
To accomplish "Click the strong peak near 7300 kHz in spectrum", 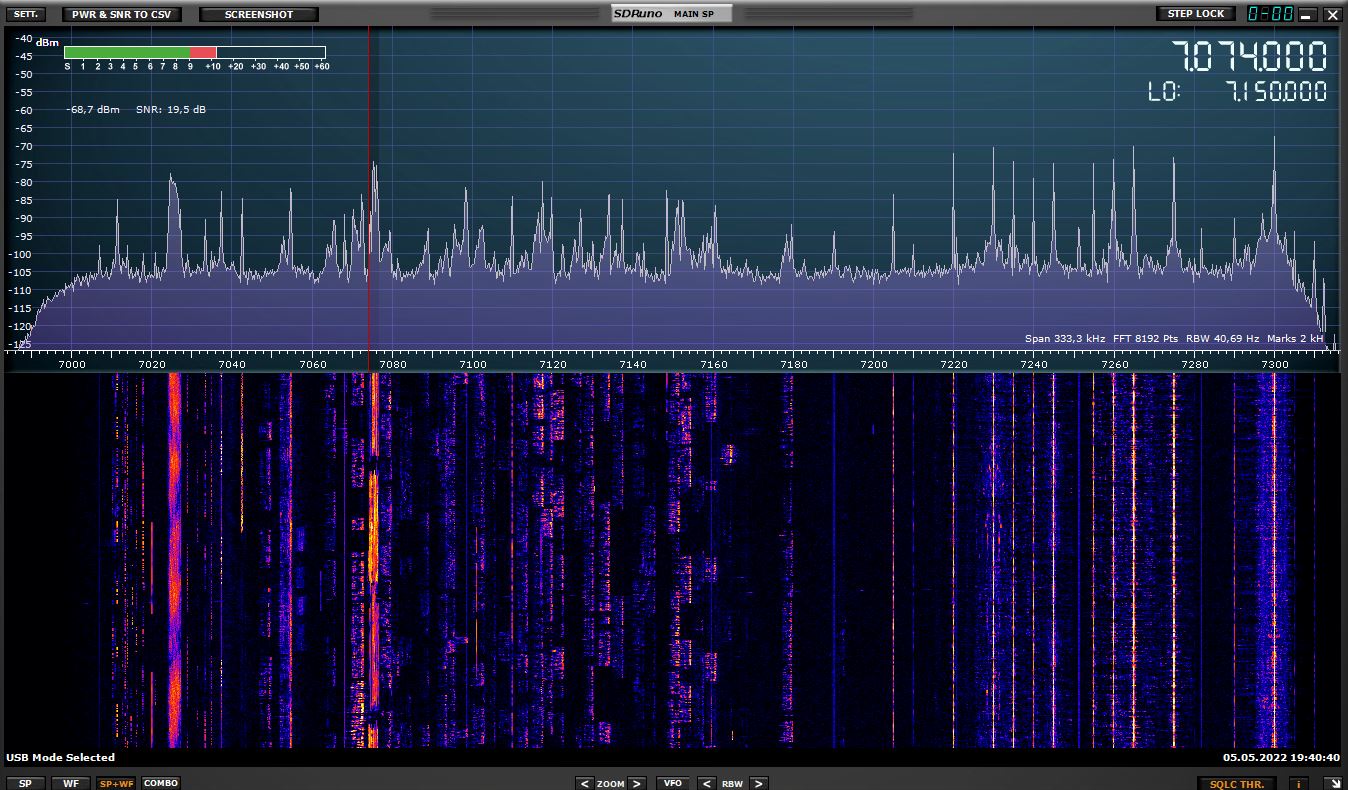I will 1274,190.
